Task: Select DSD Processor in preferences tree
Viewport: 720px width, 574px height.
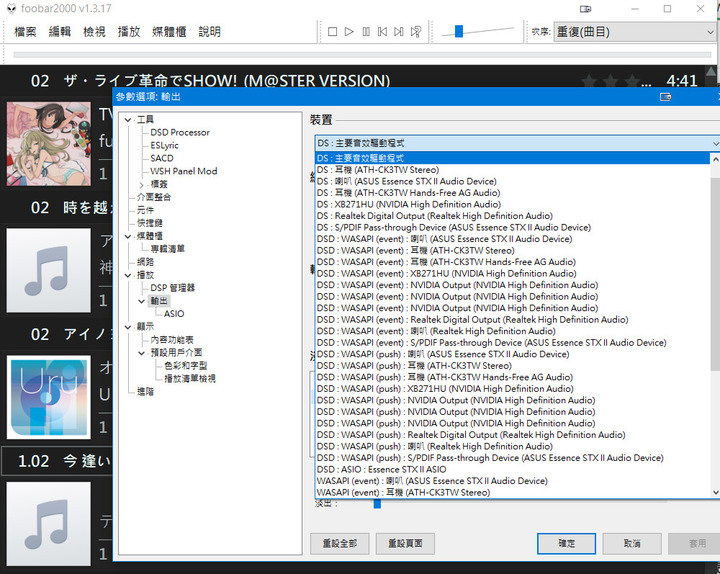Action: (x=180, y=132)
